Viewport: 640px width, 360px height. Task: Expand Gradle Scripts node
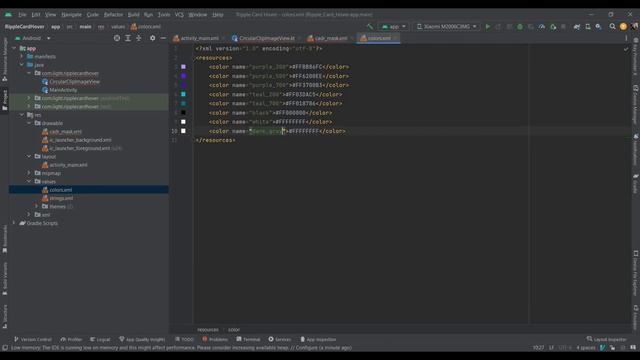[14, 223]
